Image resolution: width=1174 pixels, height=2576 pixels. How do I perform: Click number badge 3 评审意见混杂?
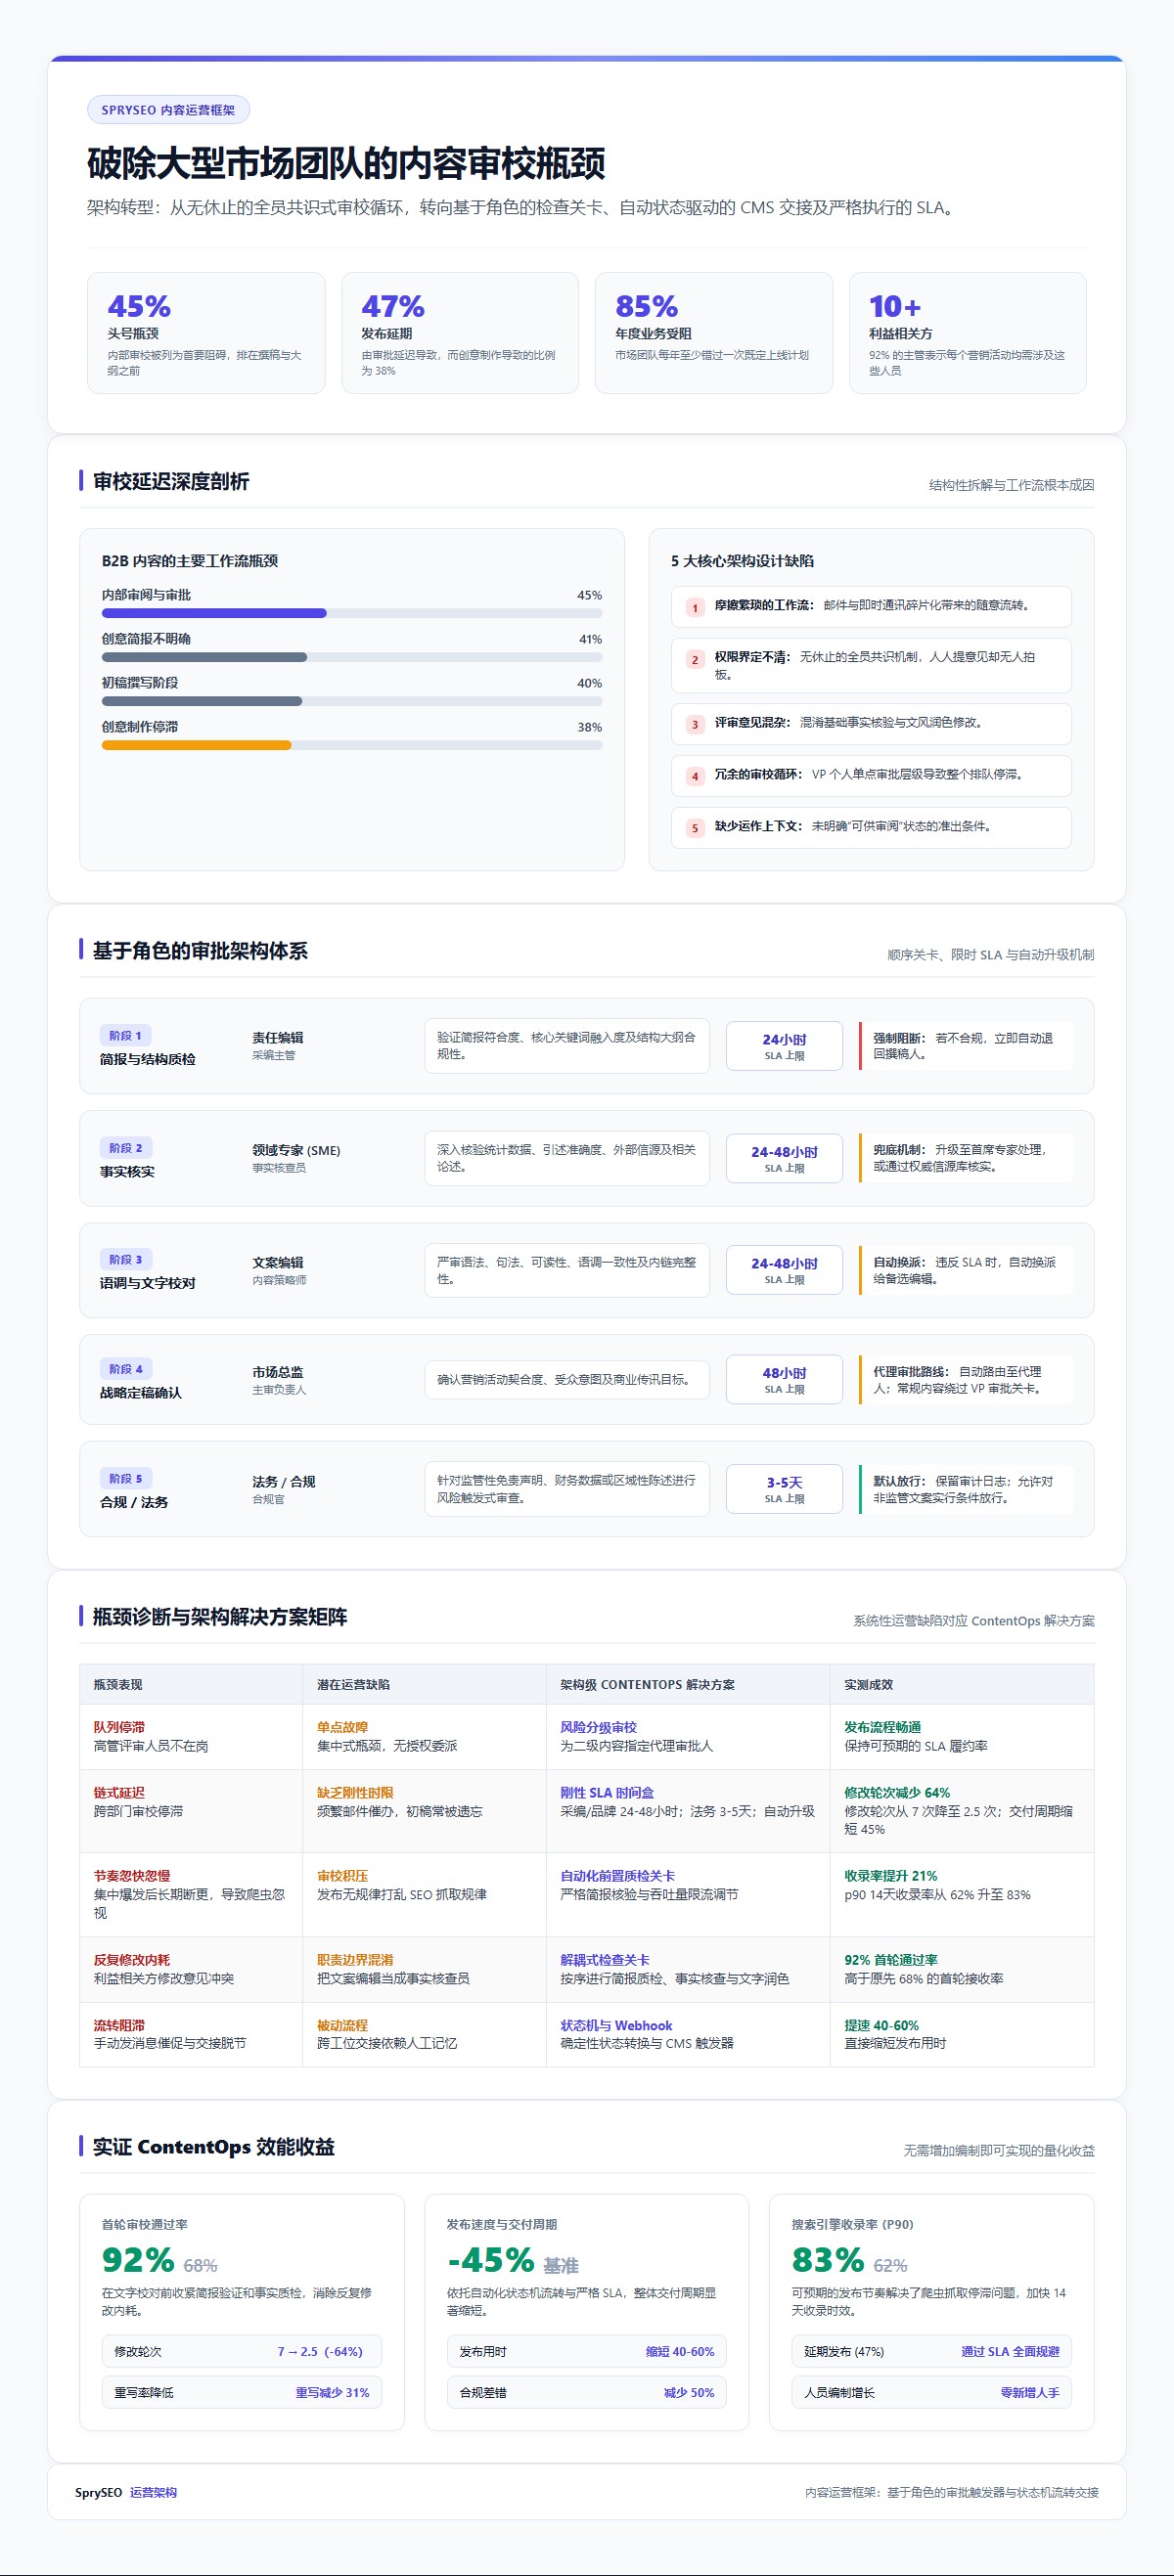point(695,724)
